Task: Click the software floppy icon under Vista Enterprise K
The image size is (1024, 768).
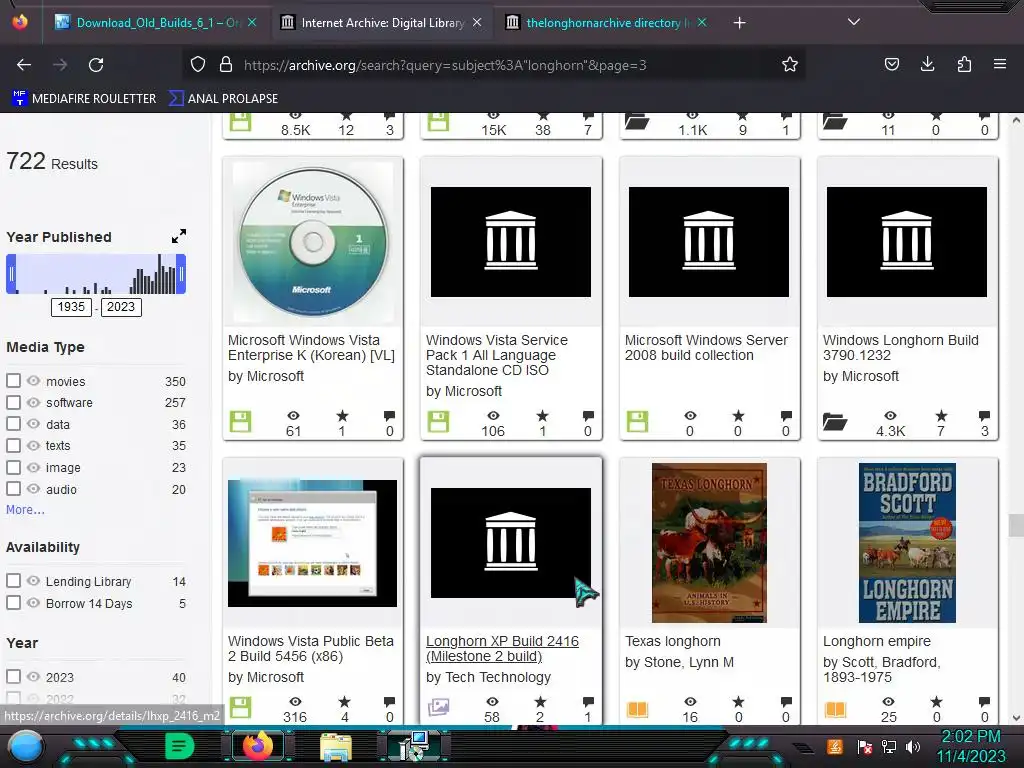Action: 240,421
